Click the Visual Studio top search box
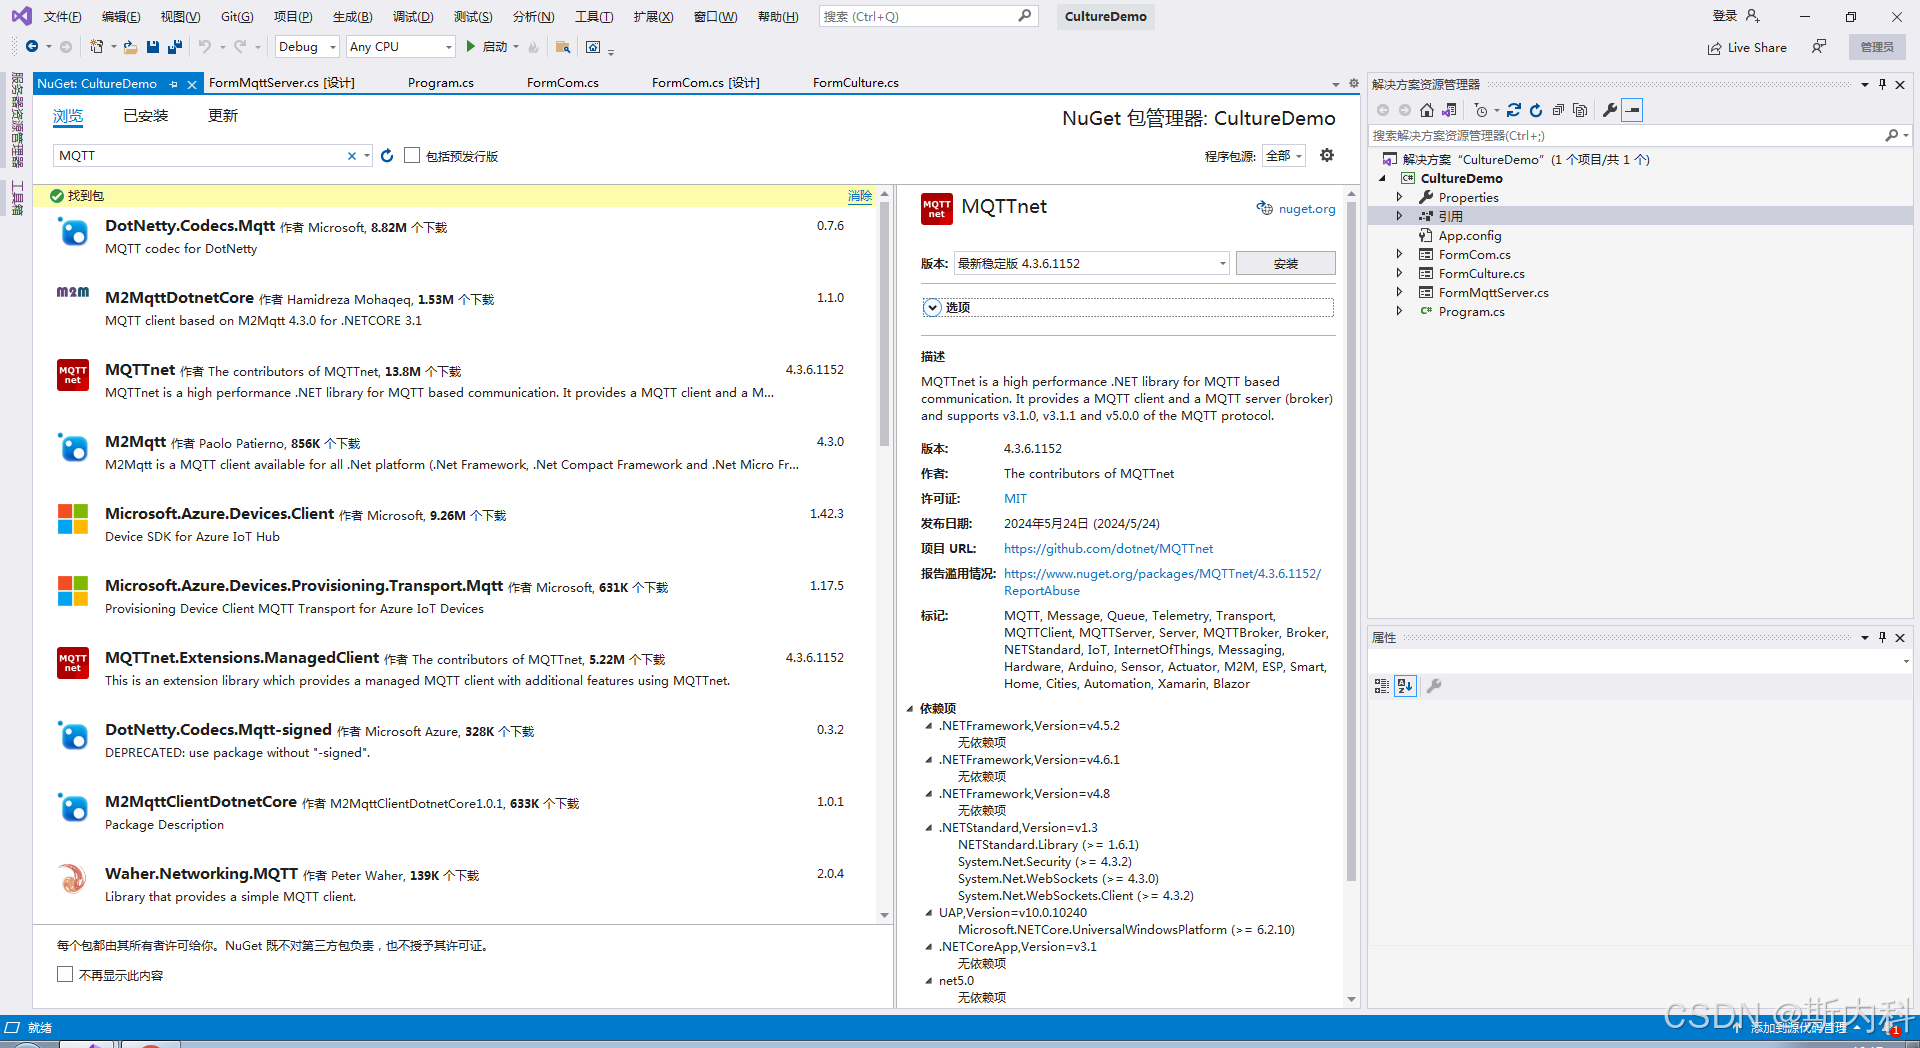1920x1048 pixels. 927,16
